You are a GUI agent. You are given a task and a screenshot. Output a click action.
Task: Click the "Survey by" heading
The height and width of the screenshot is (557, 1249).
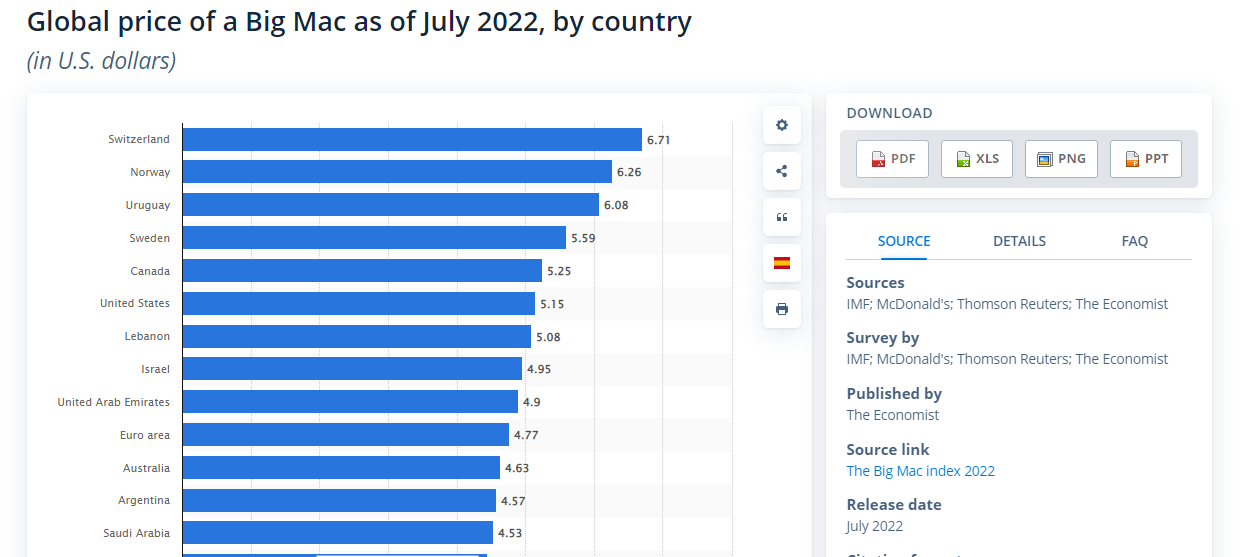pyautogui.click(x=883, y=338)
